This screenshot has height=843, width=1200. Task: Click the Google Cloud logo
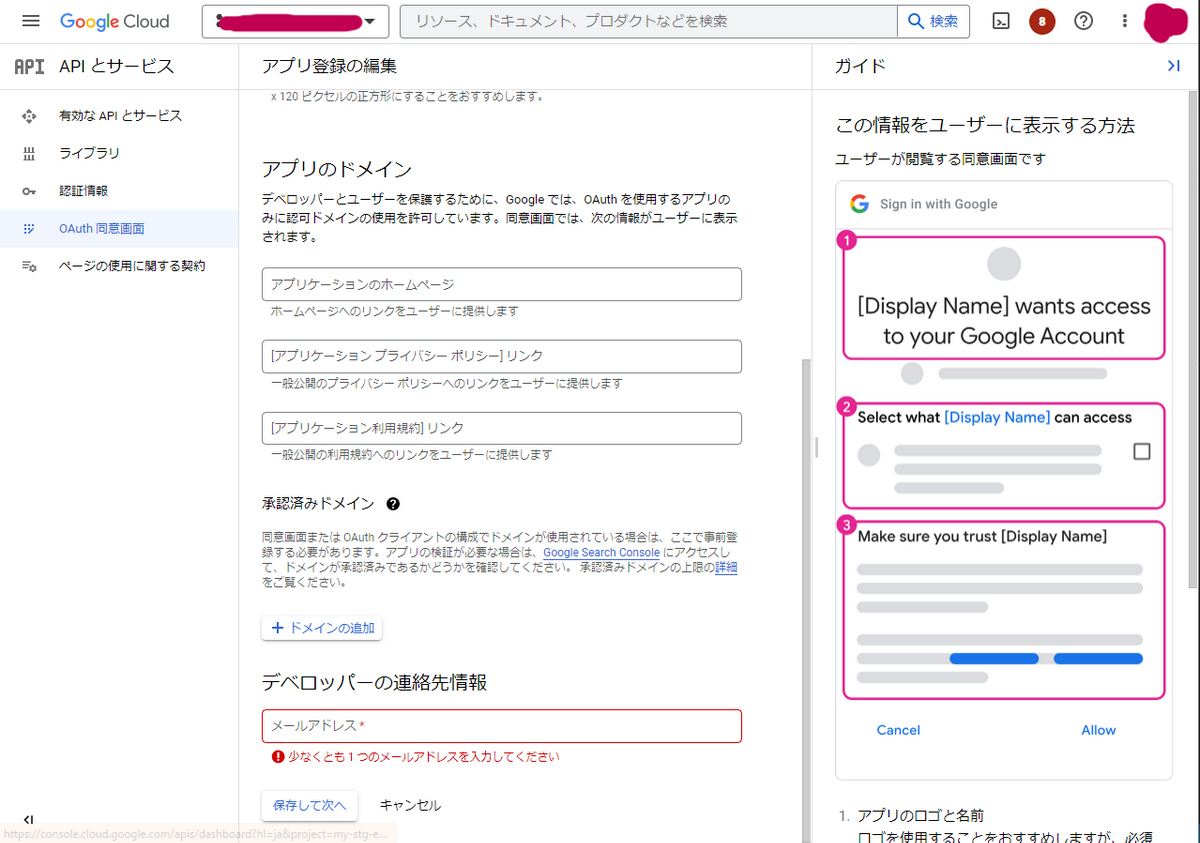(x=115, y=21)
